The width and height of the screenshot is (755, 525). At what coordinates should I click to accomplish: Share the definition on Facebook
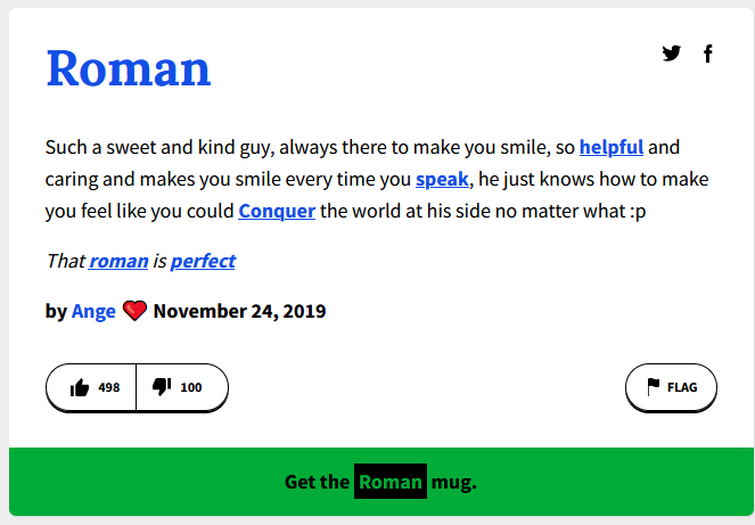707,53
